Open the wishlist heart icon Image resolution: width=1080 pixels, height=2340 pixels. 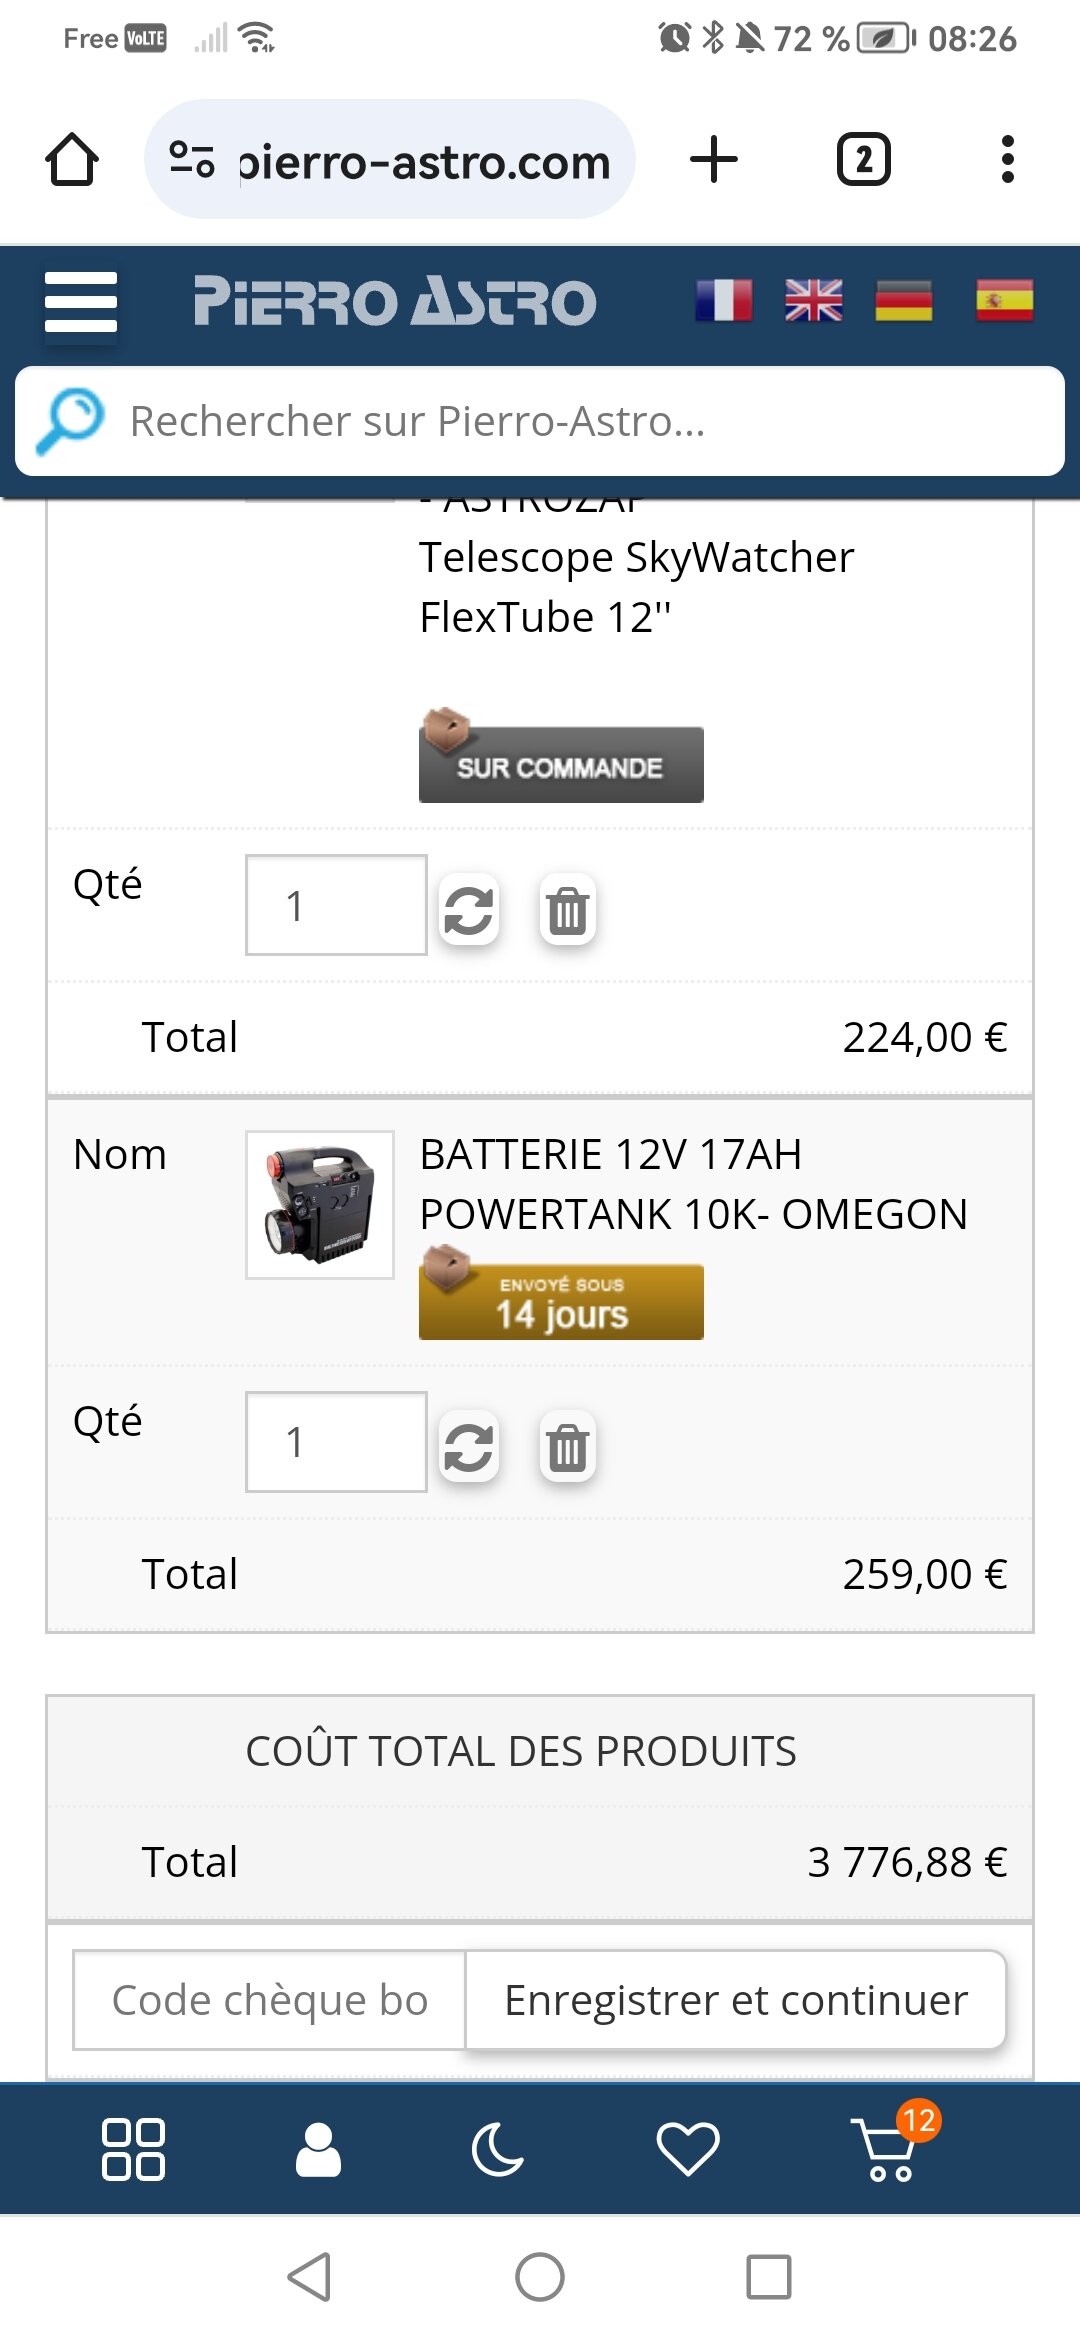click(687, 2148)
